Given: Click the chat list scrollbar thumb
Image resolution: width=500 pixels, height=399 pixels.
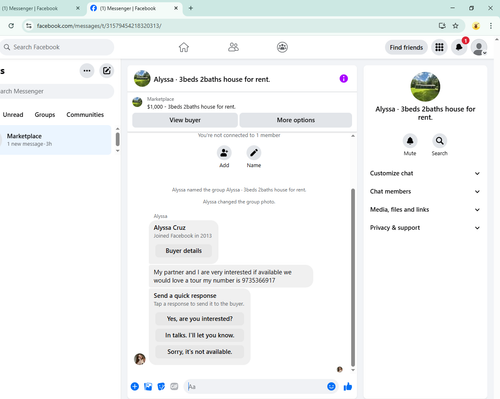Looking at the screenshot, I should tap(117, 139).
